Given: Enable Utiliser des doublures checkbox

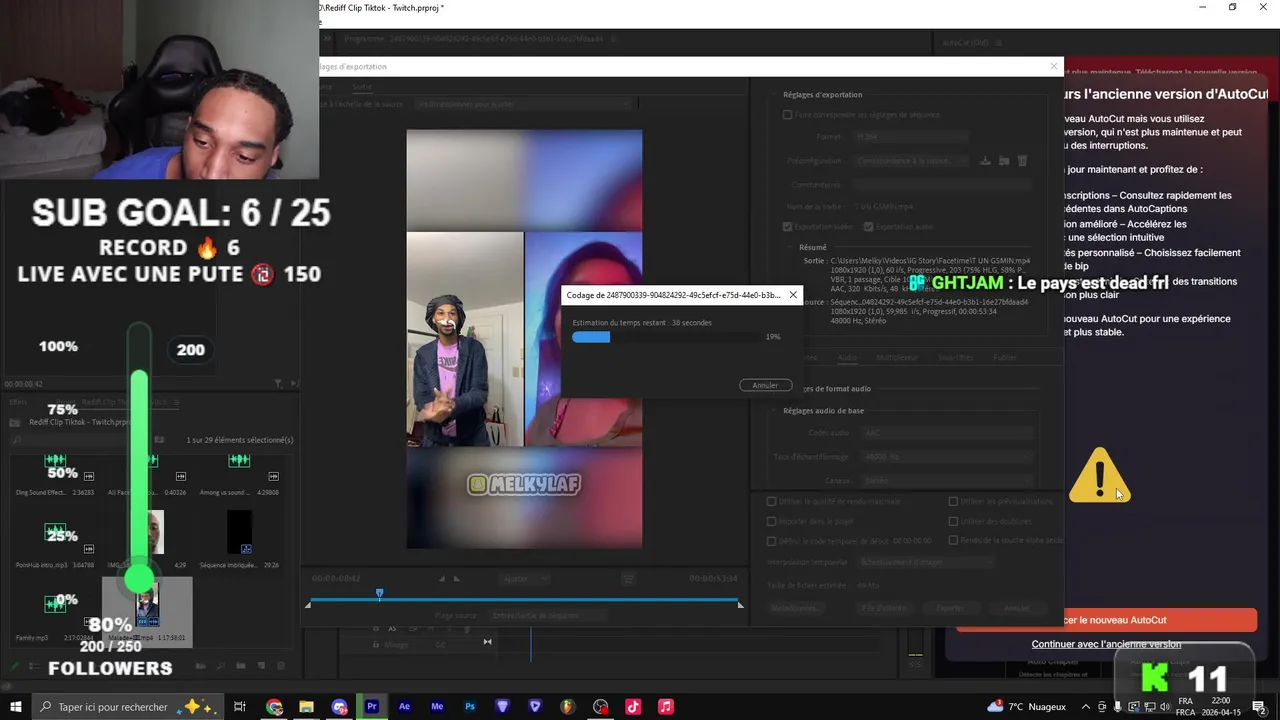Looking at the screenshot, I should 953,521.
